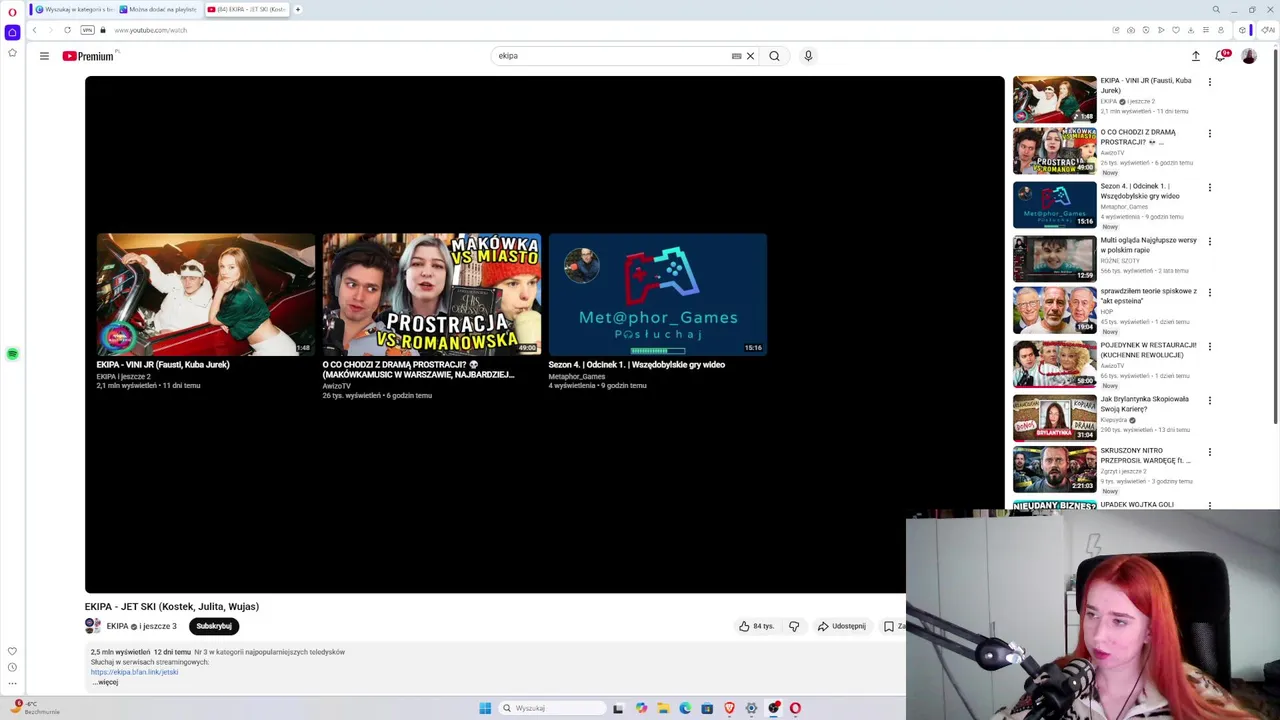
Task: Click the 'Subskrybuj' button
Action: pos(214,626)
